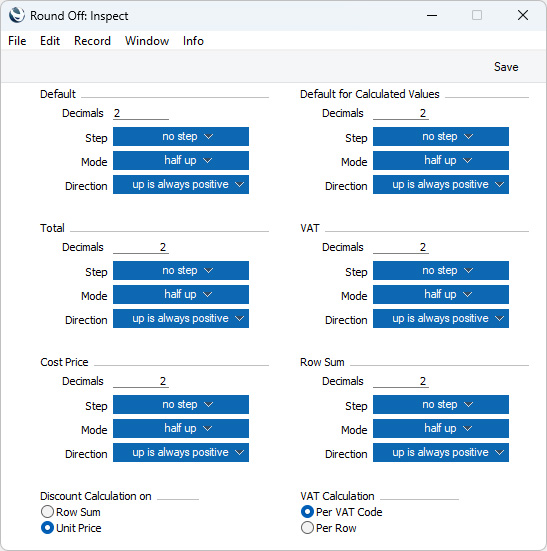
Task: Open the VAT section Direction dropdown
Action: [x=441, y=318]
